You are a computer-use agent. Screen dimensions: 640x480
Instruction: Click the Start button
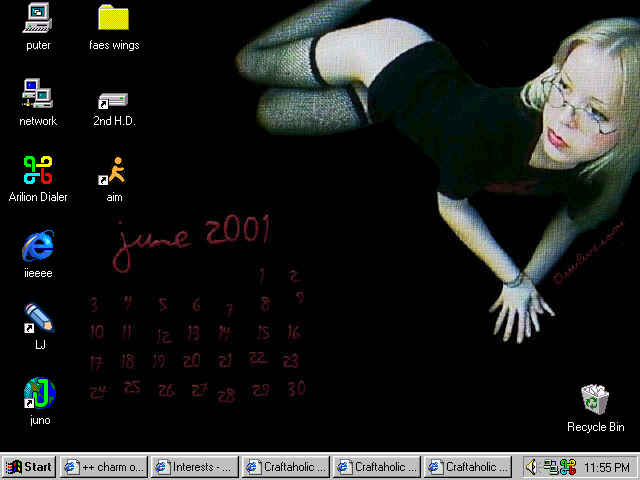tap(29, 466)
